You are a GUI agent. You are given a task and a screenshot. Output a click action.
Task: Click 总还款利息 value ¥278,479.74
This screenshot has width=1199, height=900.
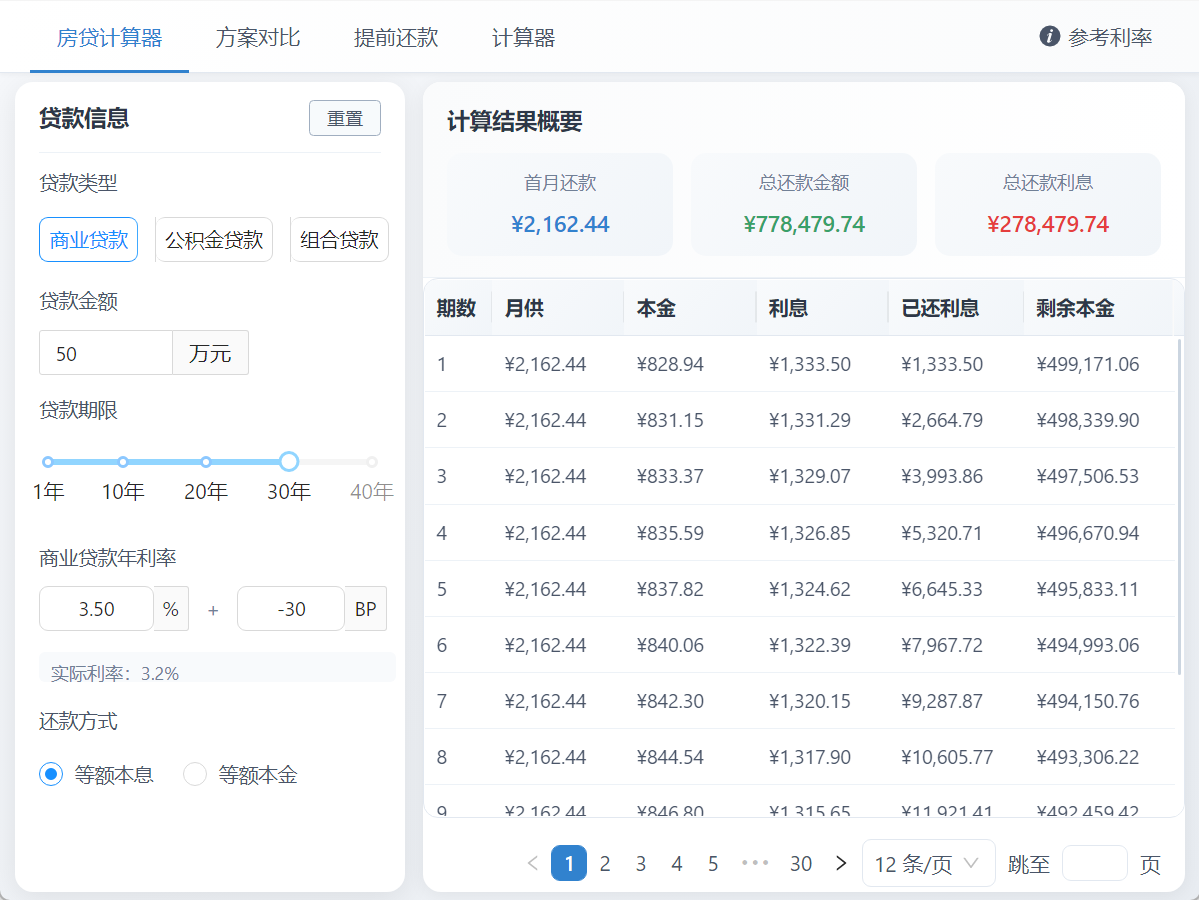(1048, 224)
